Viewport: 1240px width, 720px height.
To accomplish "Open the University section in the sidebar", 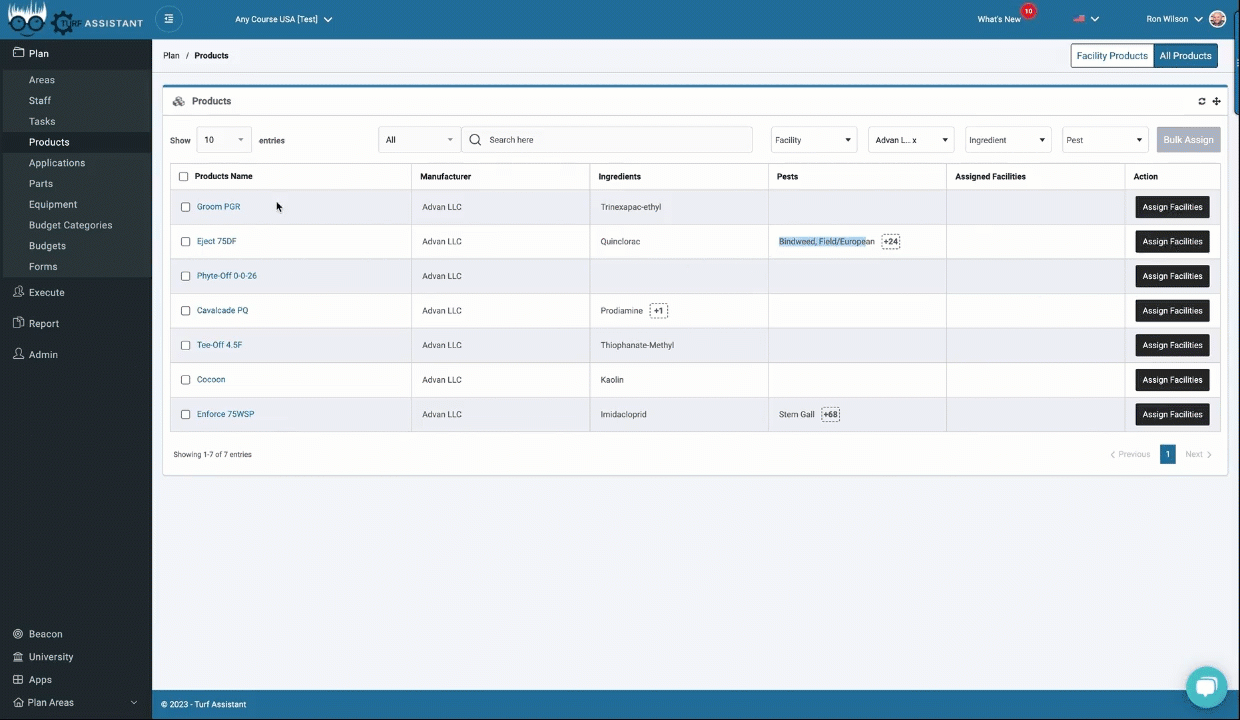I will pyautogui.click(x=50, y=656).
